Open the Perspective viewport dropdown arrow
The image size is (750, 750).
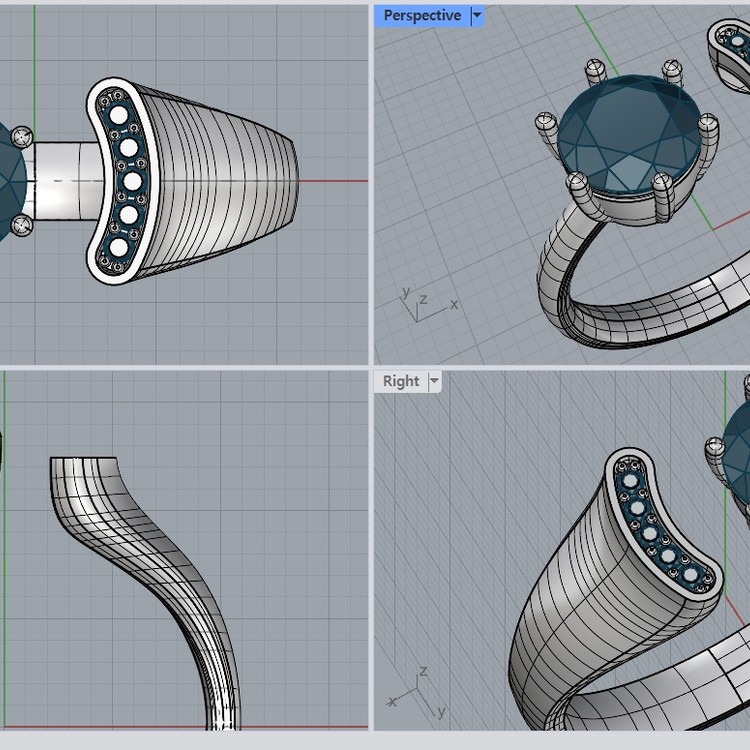pos(477,16)
